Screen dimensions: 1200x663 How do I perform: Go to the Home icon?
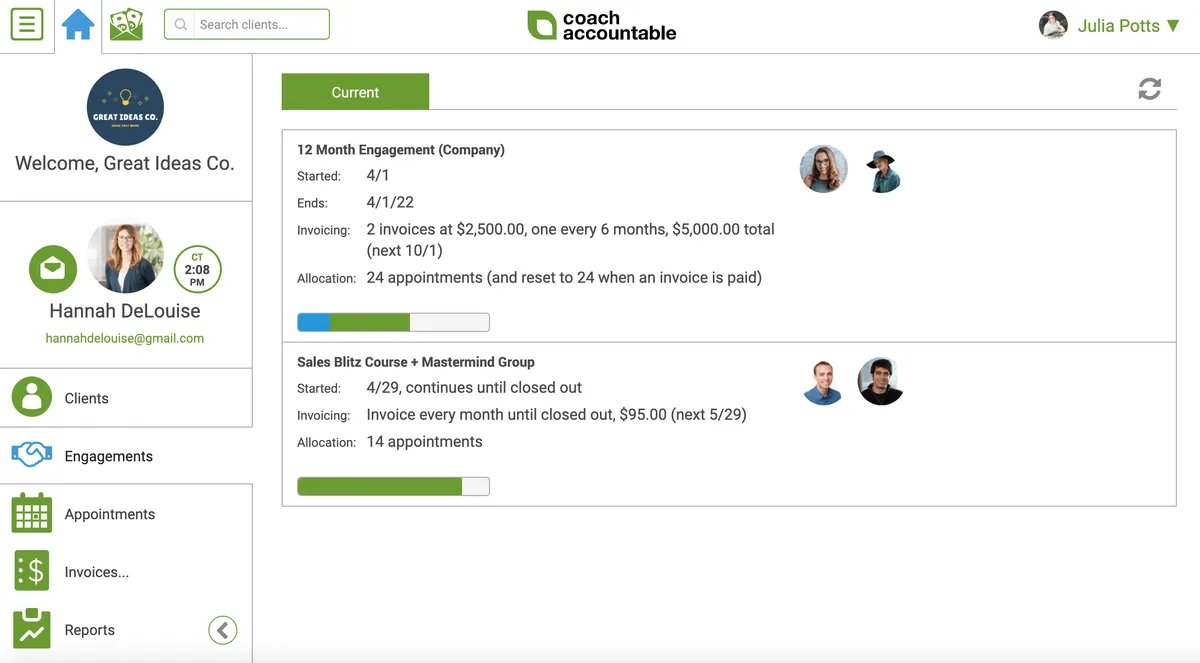point(78,24)
